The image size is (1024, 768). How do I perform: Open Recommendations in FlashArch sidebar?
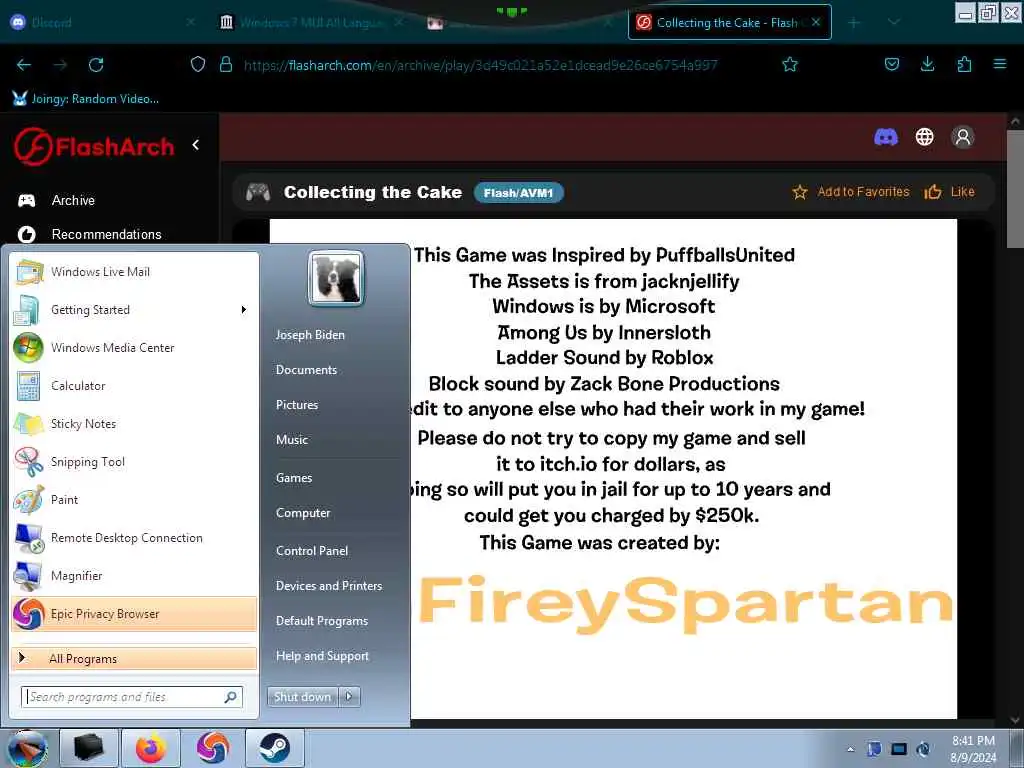pos(106,234)
